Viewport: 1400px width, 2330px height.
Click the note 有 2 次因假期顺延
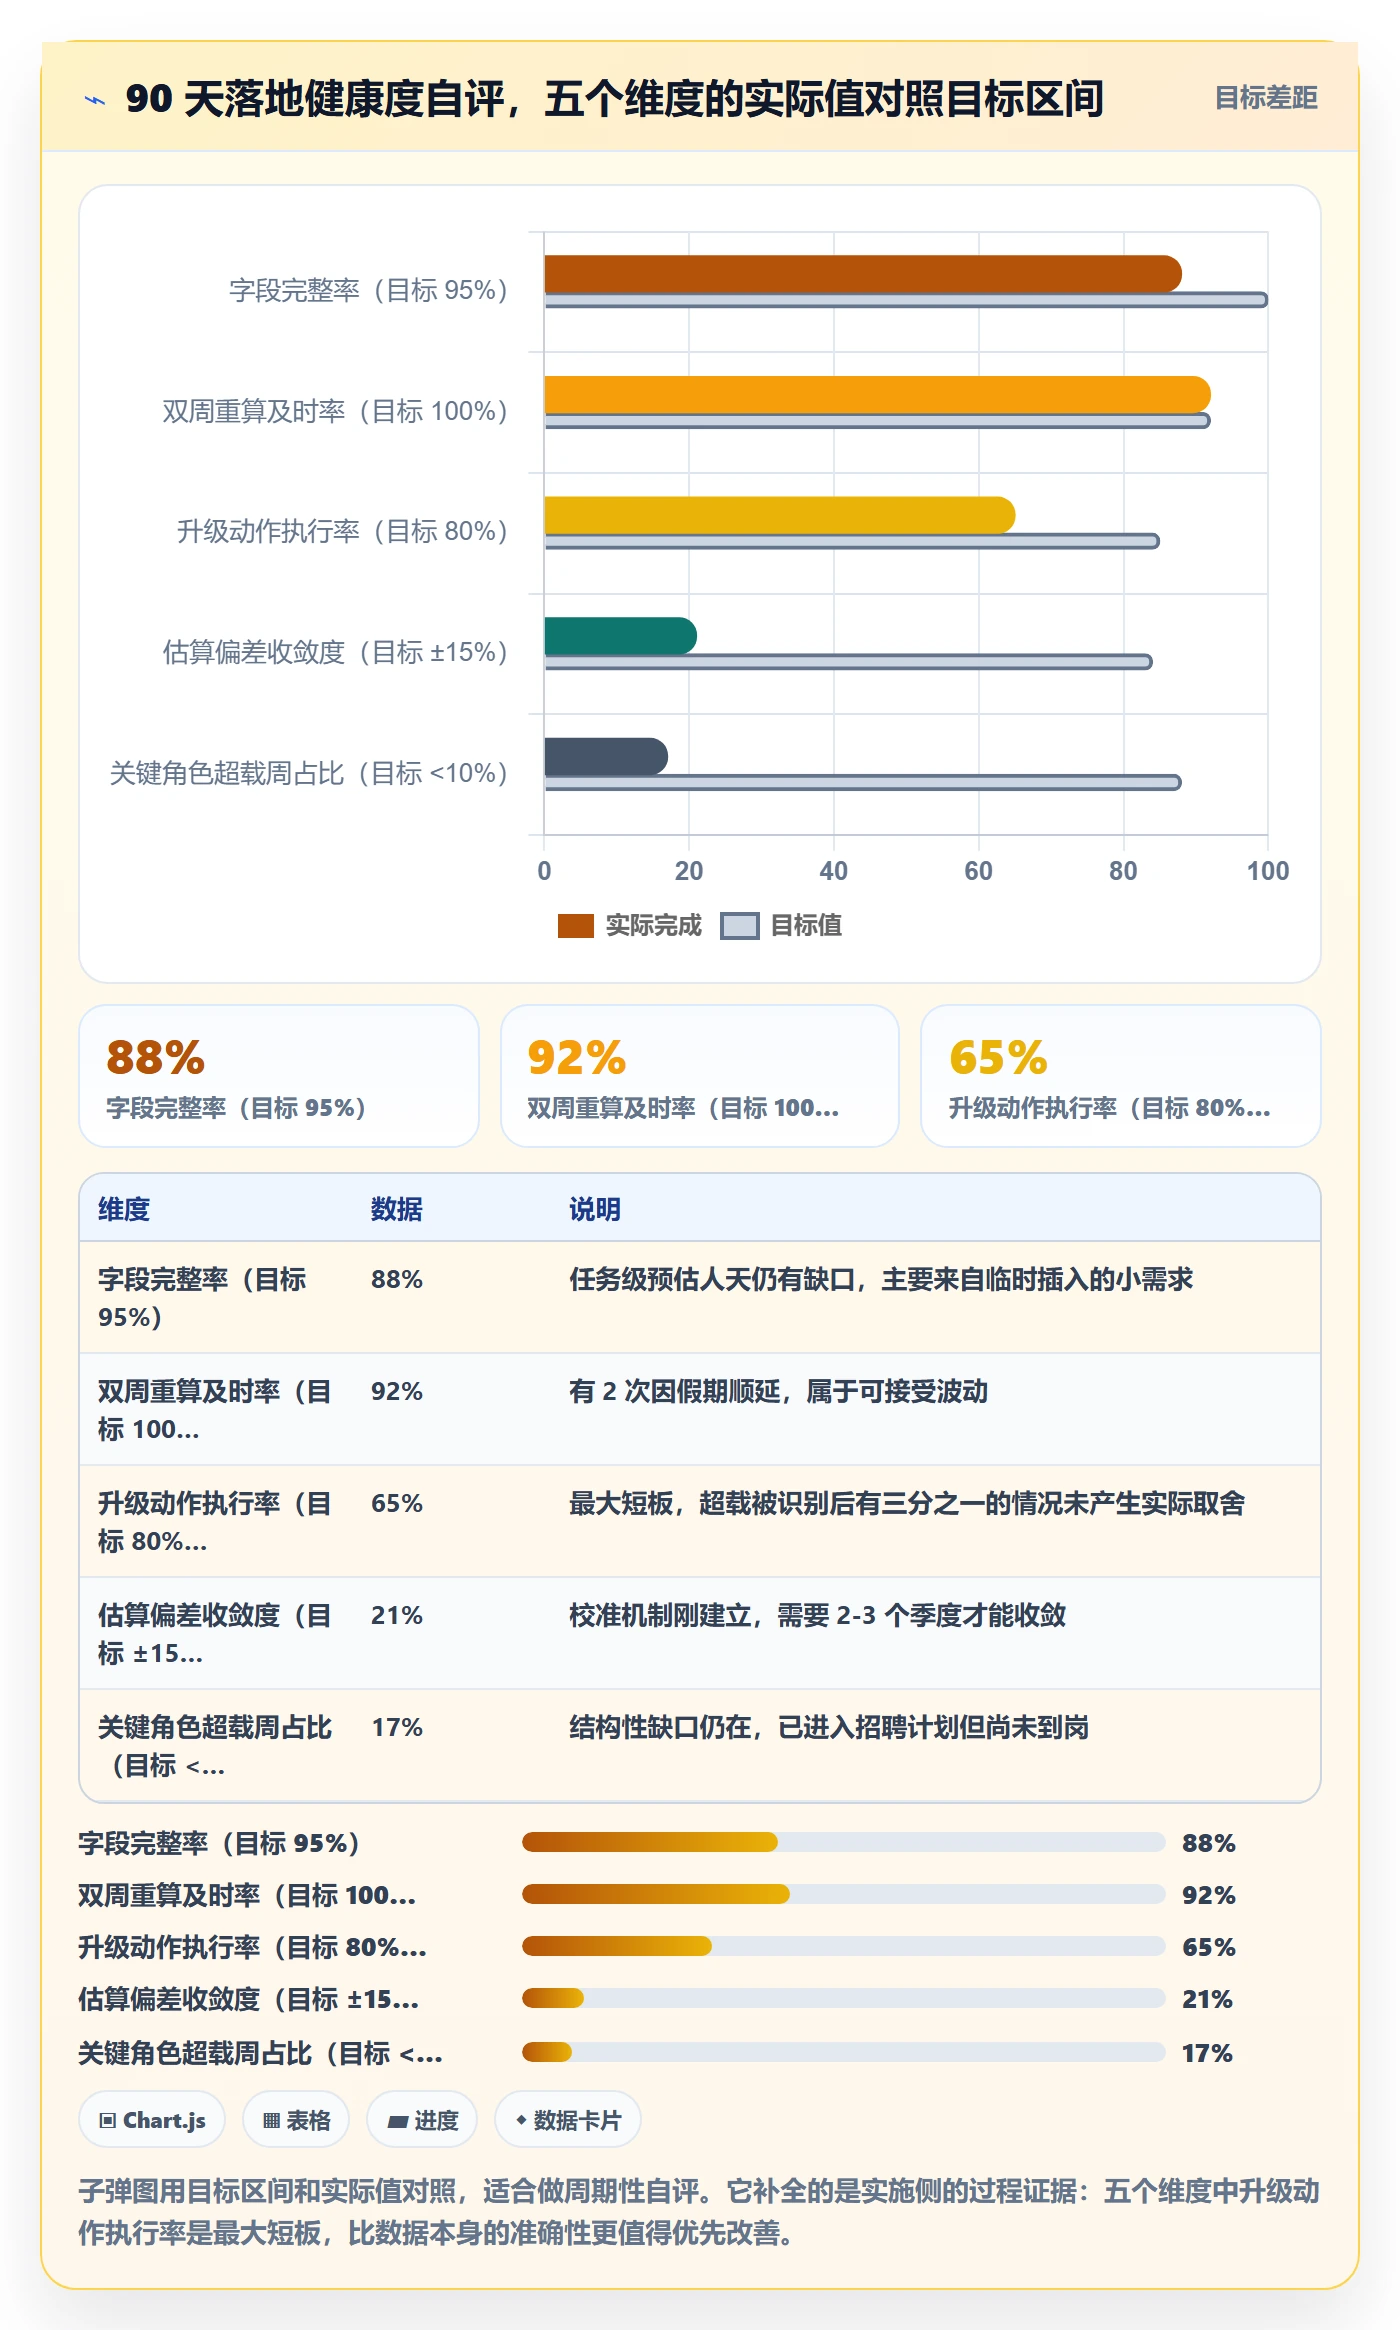778,1391
